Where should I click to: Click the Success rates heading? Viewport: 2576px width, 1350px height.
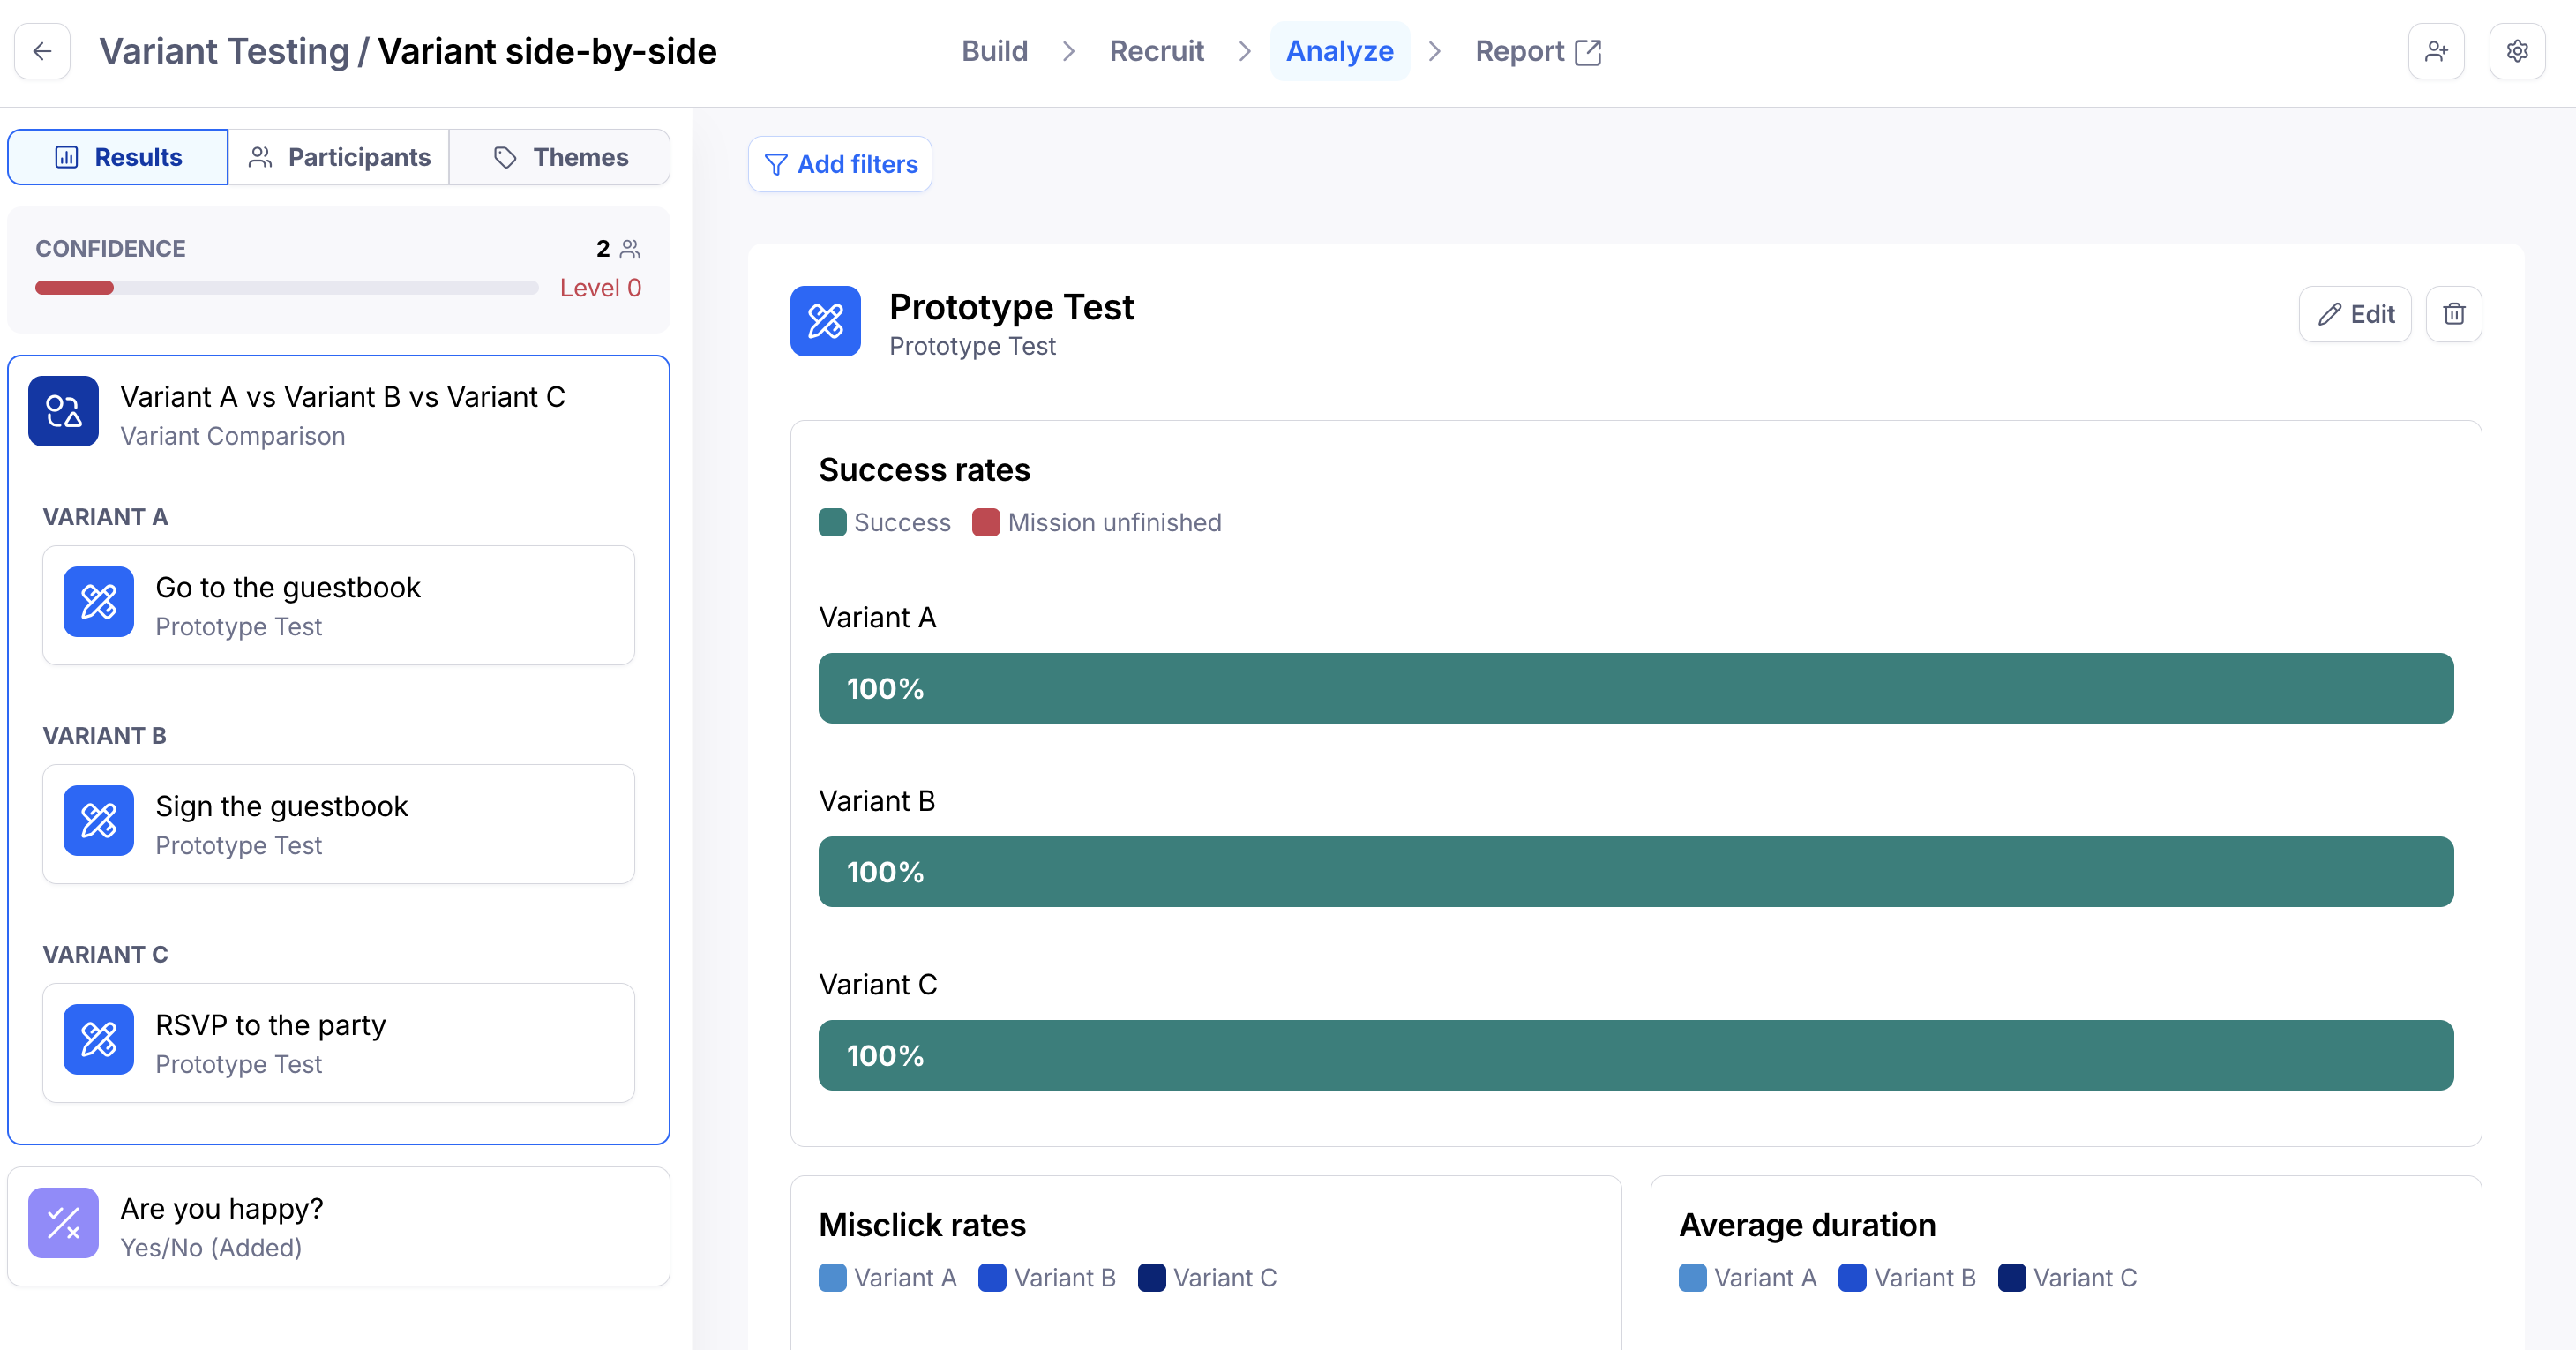pos(924,469)
